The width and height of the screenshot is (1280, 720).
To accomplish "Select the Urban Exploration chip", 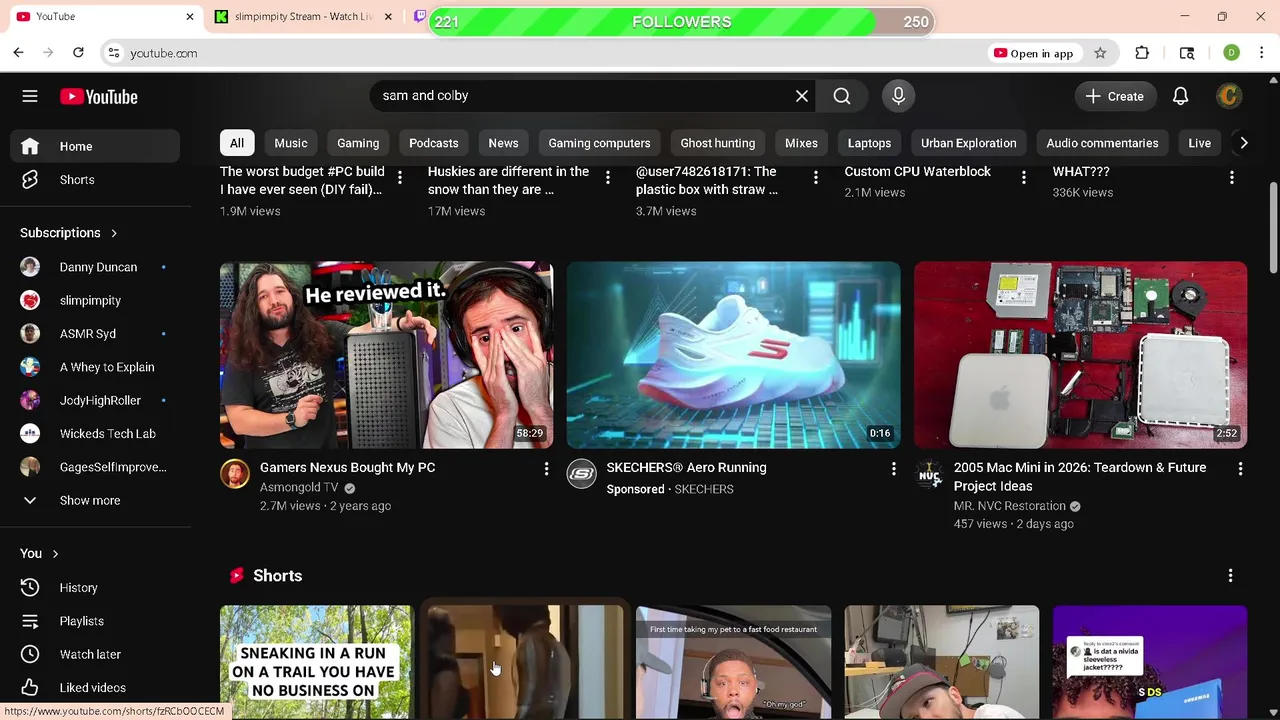I will [x=968, y=143].
